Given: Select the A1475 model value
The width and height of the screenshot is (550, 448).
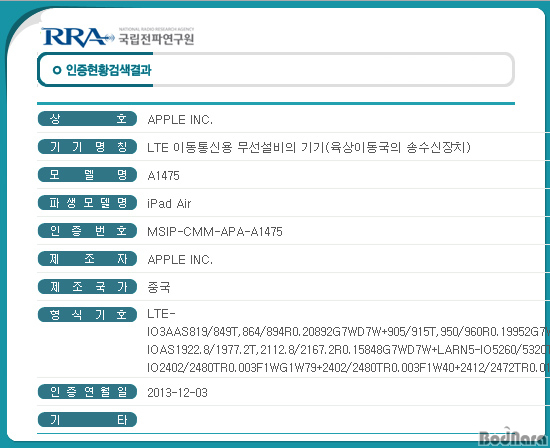Looking at the screenshot, I should [163, 175].
